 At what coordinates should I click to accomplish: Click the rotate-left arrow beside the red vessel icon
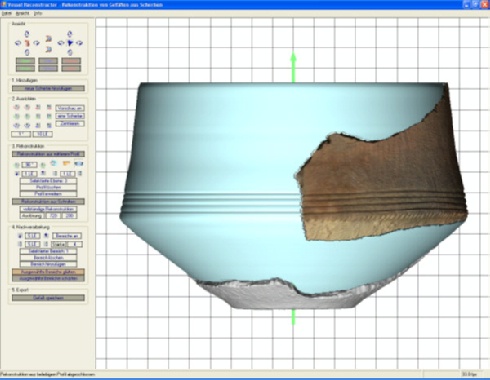click(18, 43)
